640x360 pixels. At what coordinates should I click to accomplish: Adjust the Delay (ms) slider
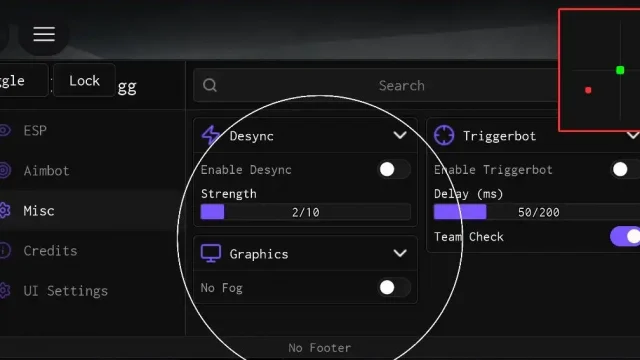tap(537, 212)
